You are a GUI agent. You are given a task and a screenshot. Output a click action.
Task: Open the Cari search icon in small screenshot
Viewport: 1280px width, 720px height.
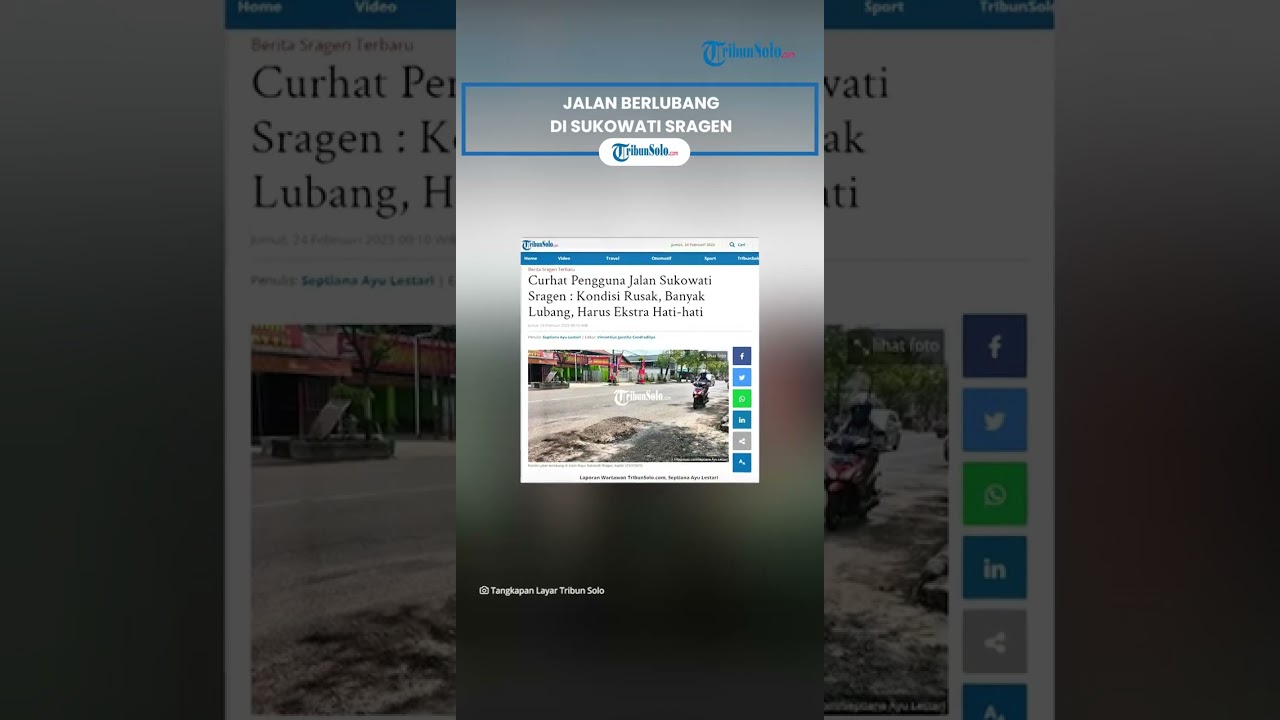click(732, 244)
